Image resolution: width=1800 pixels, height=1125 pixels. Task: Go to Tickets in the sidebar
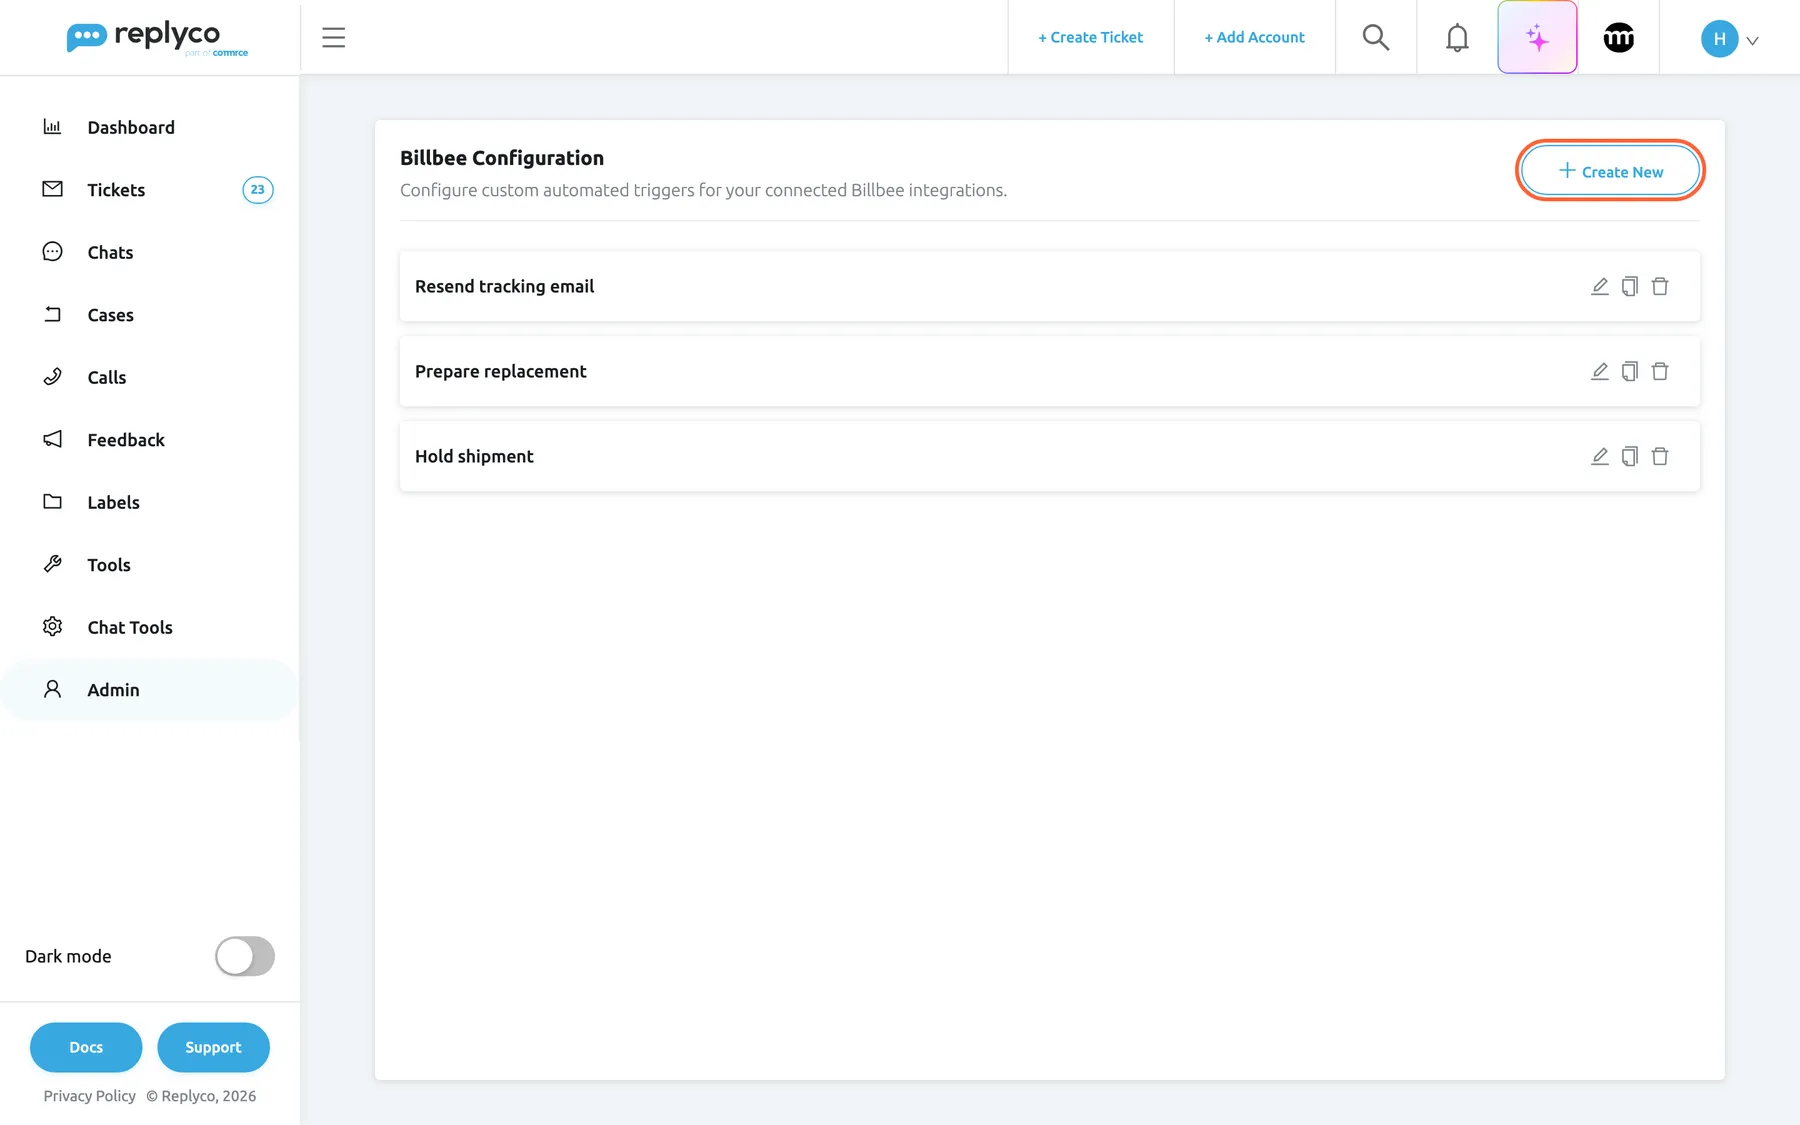click(x=150, y=190)
